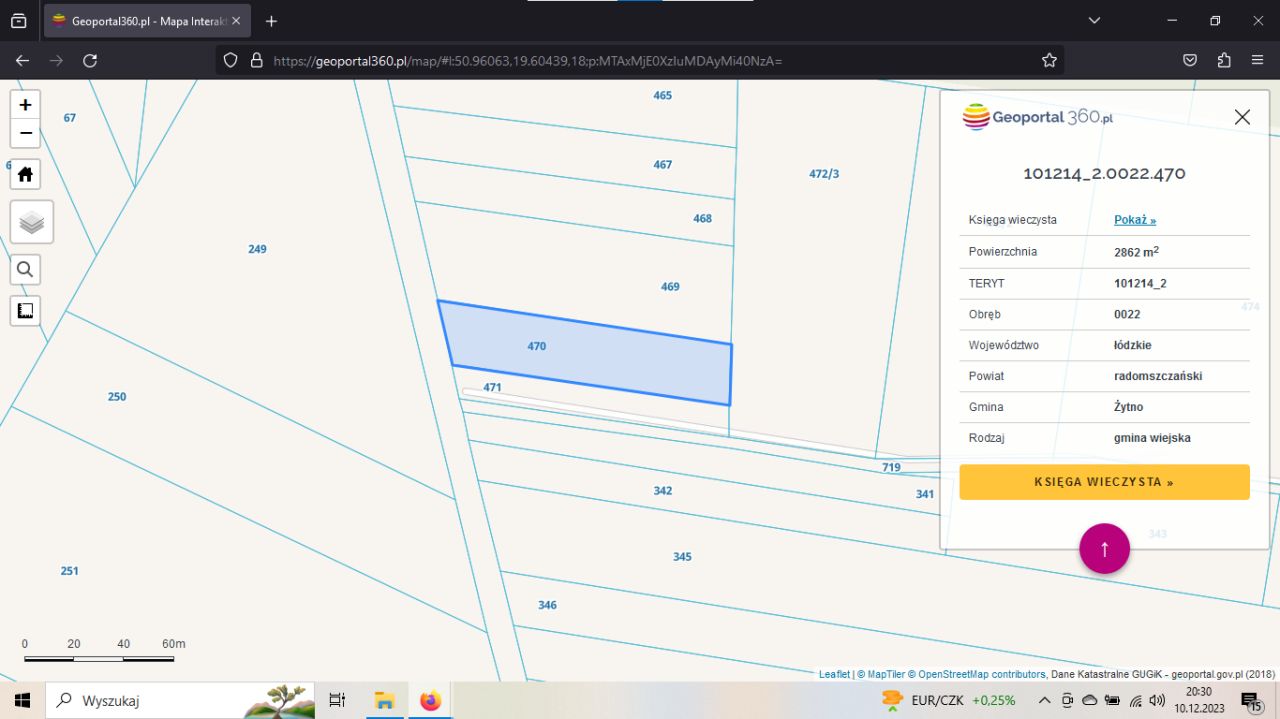1280x719 pixels.
Task: Open Firefox from the Windows taskbar
Action: click(x=430, y=700)
